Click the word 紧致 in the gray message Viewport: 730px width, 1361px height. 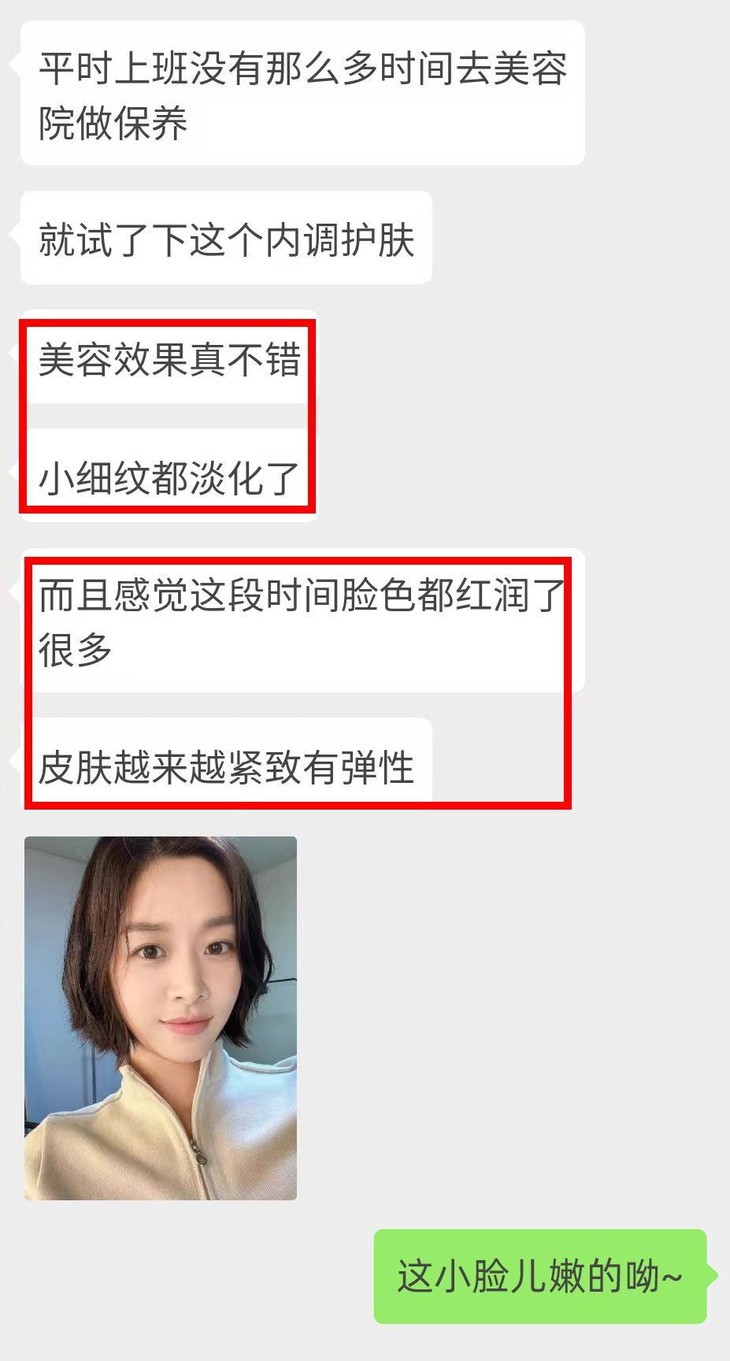(x=264, y=767)
